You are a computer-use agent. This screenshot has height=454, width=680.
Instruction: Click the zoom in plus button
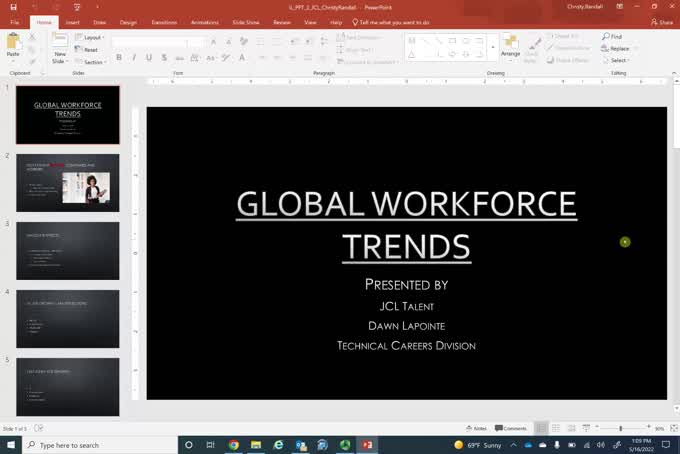(649, 427)
